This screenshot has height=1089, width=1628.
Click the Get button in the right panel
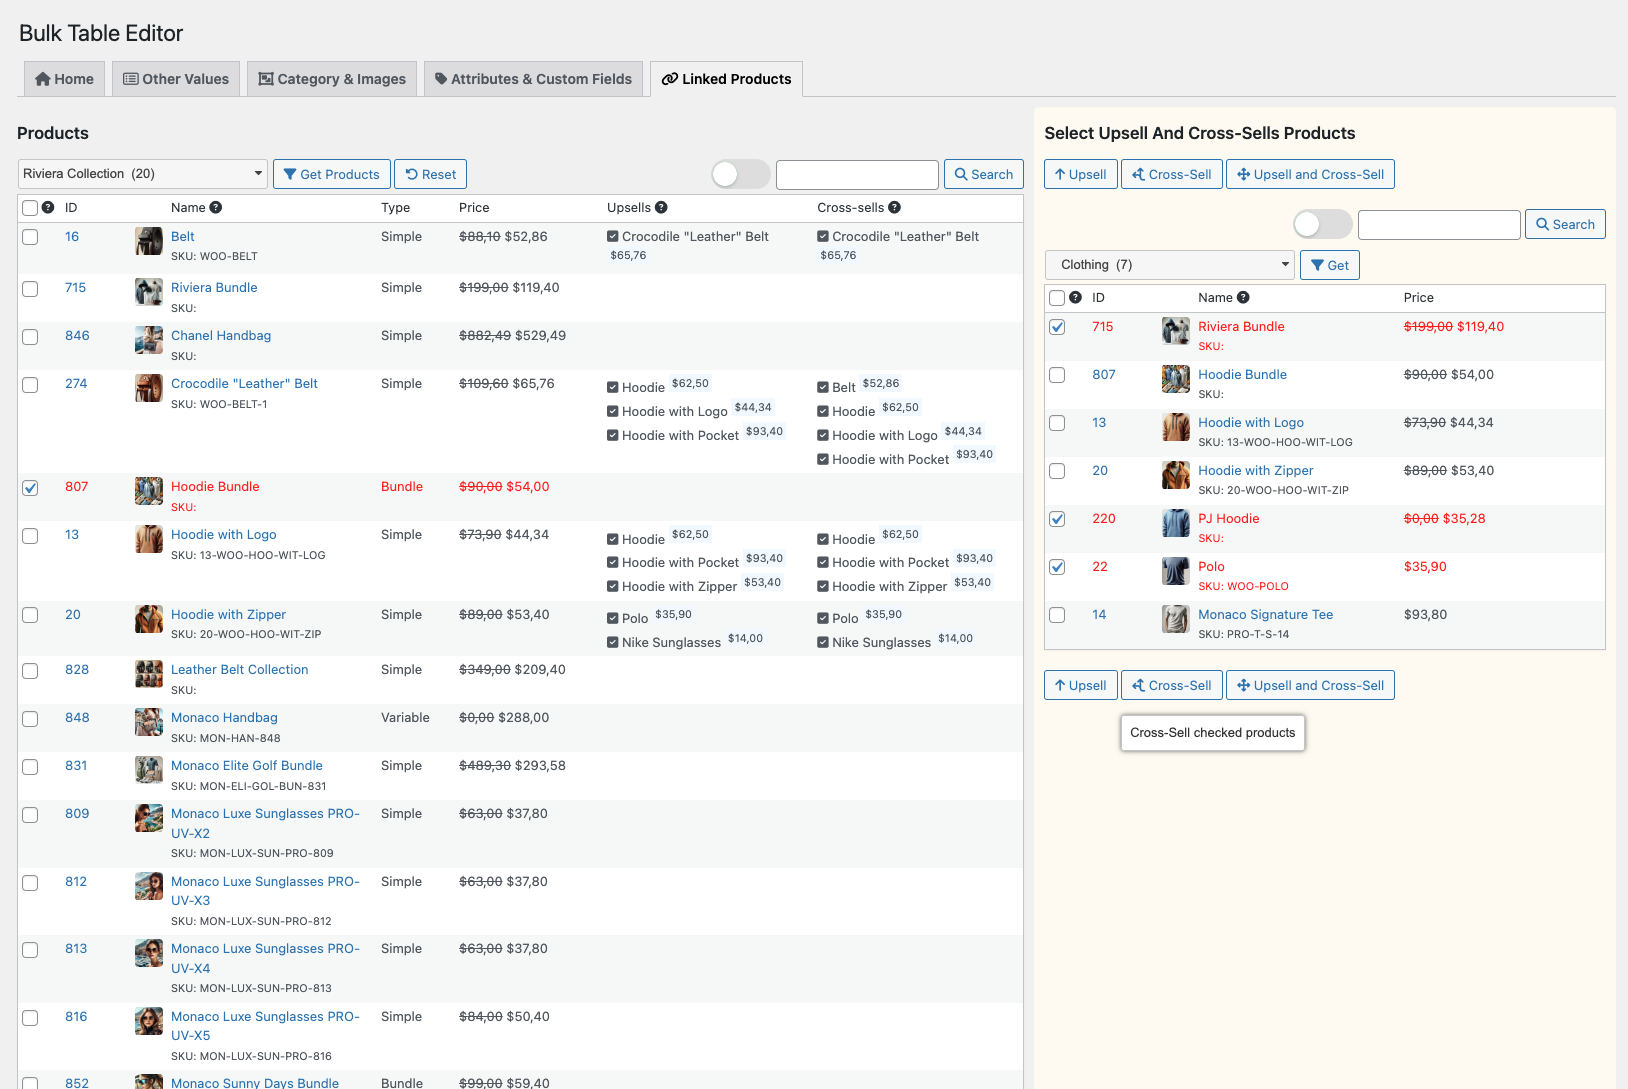[1329, 264]
